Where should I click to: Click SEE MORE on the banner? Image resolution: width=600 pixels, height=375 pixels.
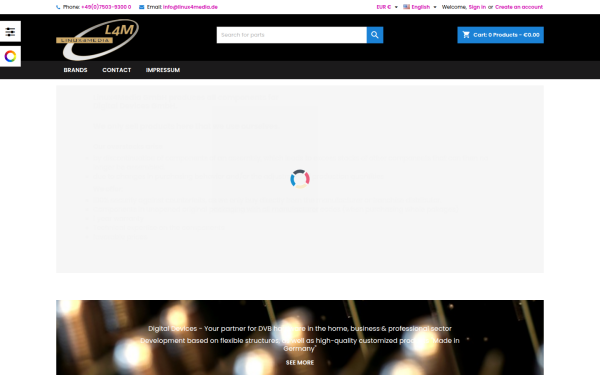click(300, 362)
